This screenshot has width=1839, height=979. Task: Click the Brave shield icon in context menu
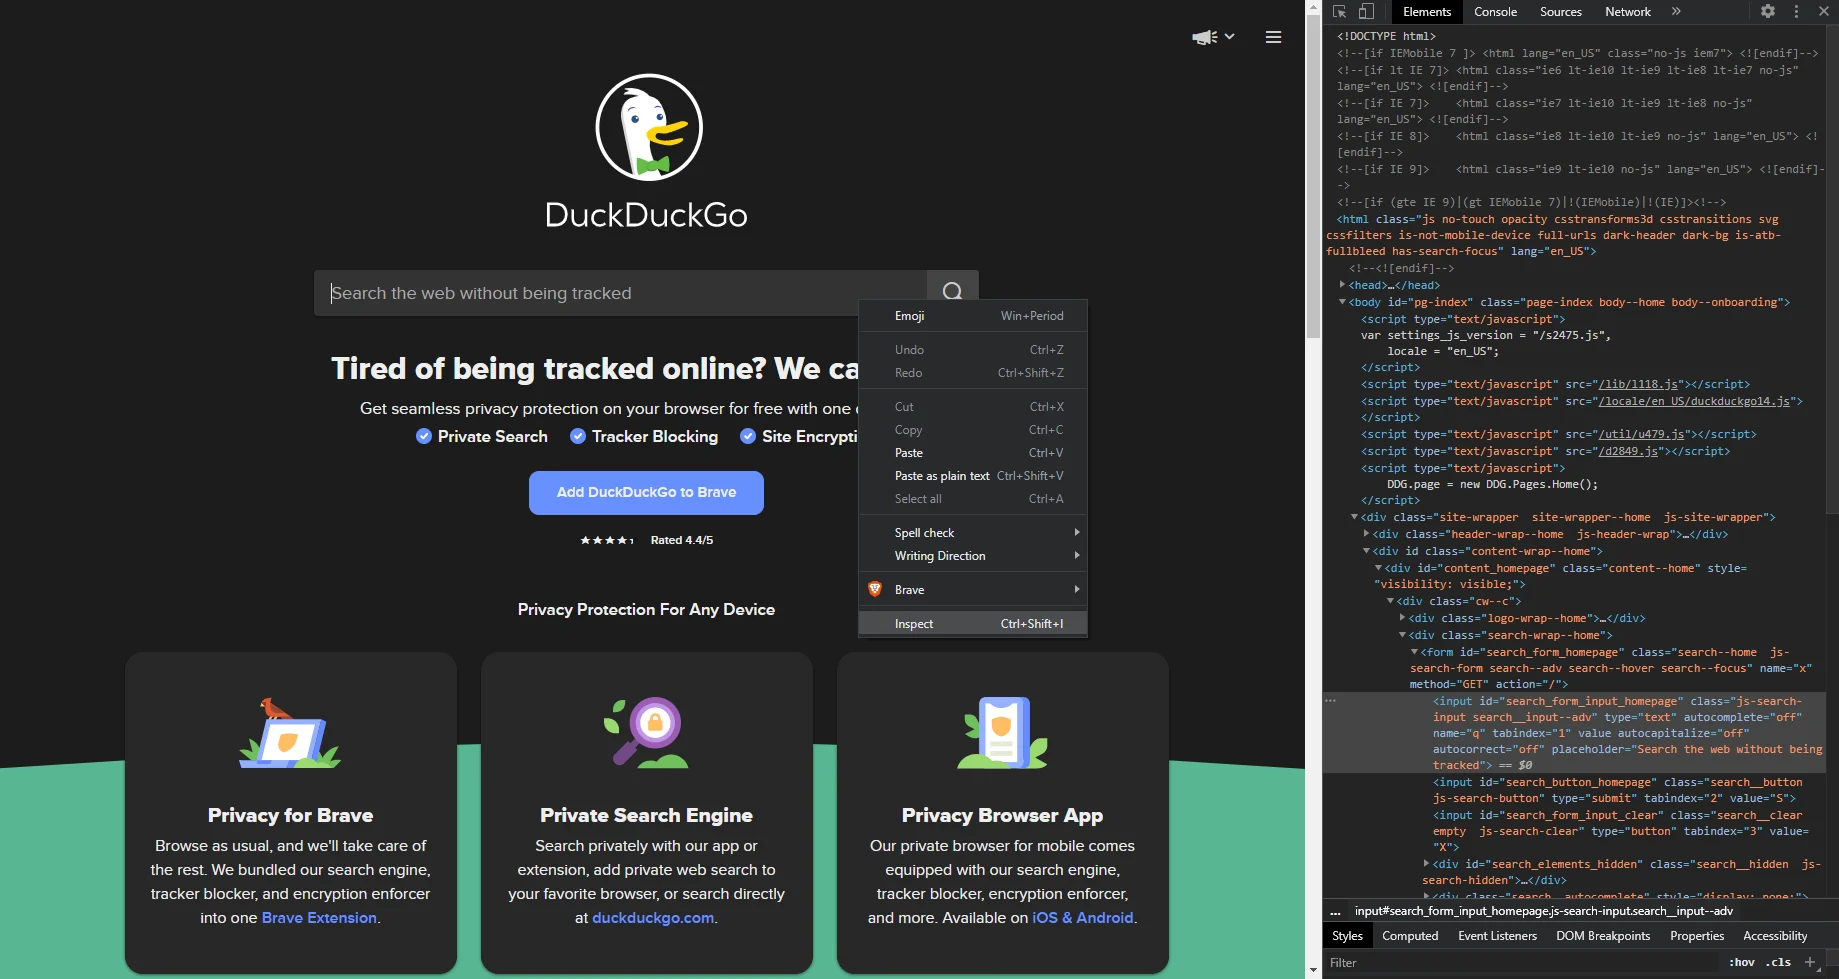coord(876,589)
